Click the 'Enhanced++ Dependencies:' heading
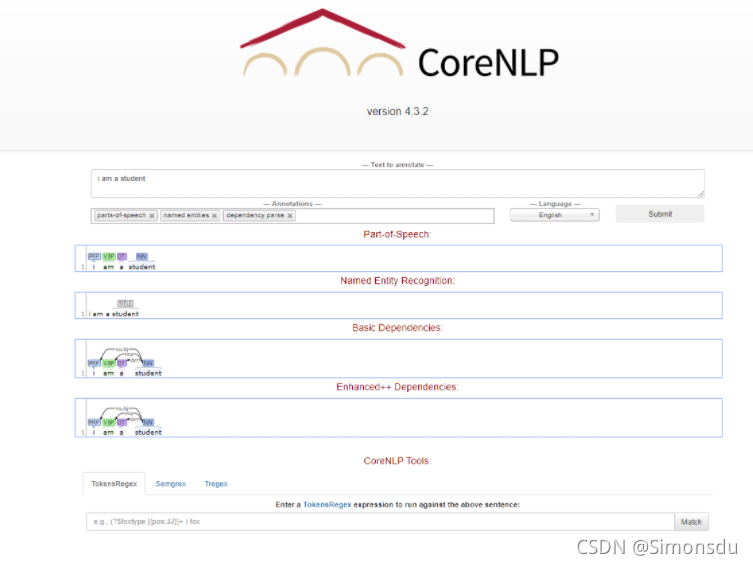 click(397, 387)
